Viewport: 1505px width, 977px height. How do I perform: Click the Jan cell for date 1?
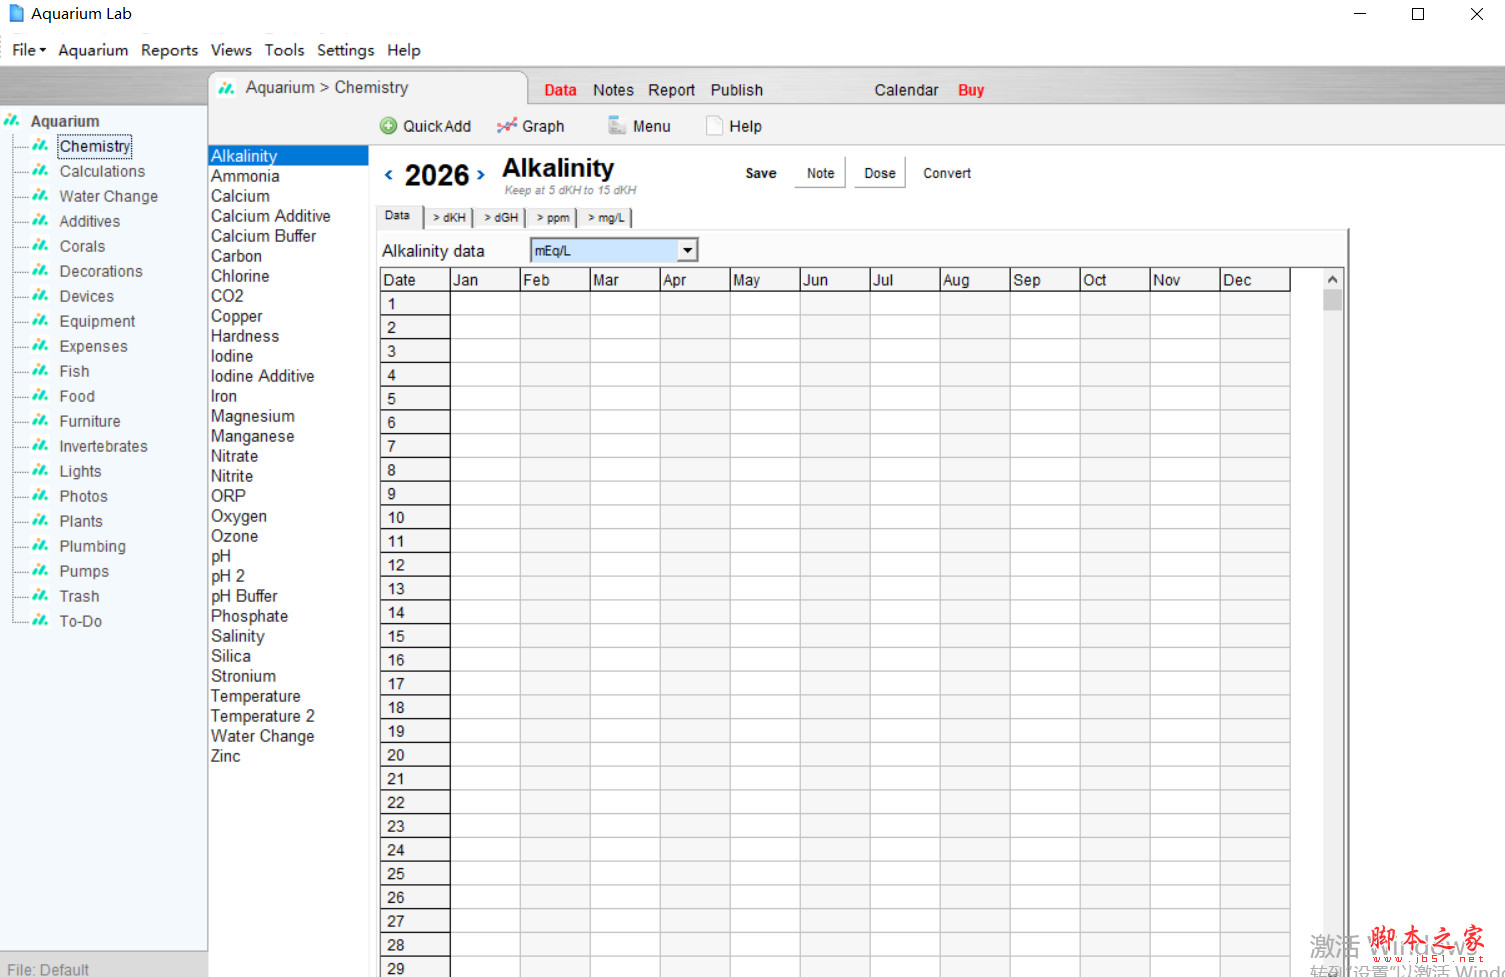coord(485,303)
